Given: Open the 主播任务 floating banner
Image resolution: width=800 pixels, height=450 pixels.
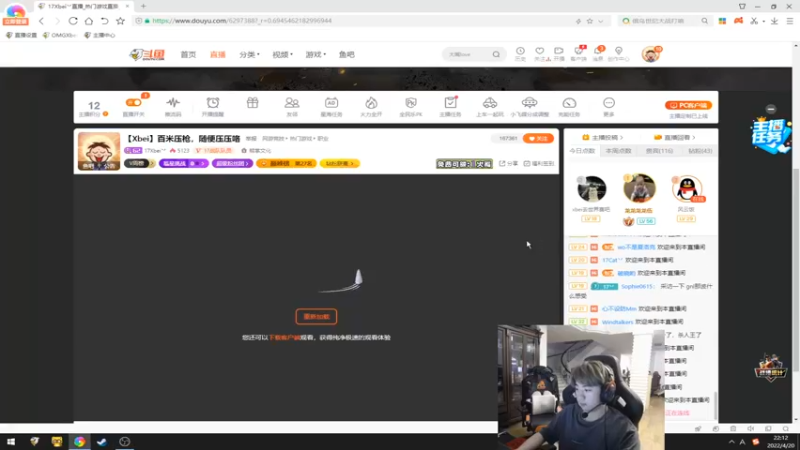Looking at the screenshot, I should coord(770,135).
